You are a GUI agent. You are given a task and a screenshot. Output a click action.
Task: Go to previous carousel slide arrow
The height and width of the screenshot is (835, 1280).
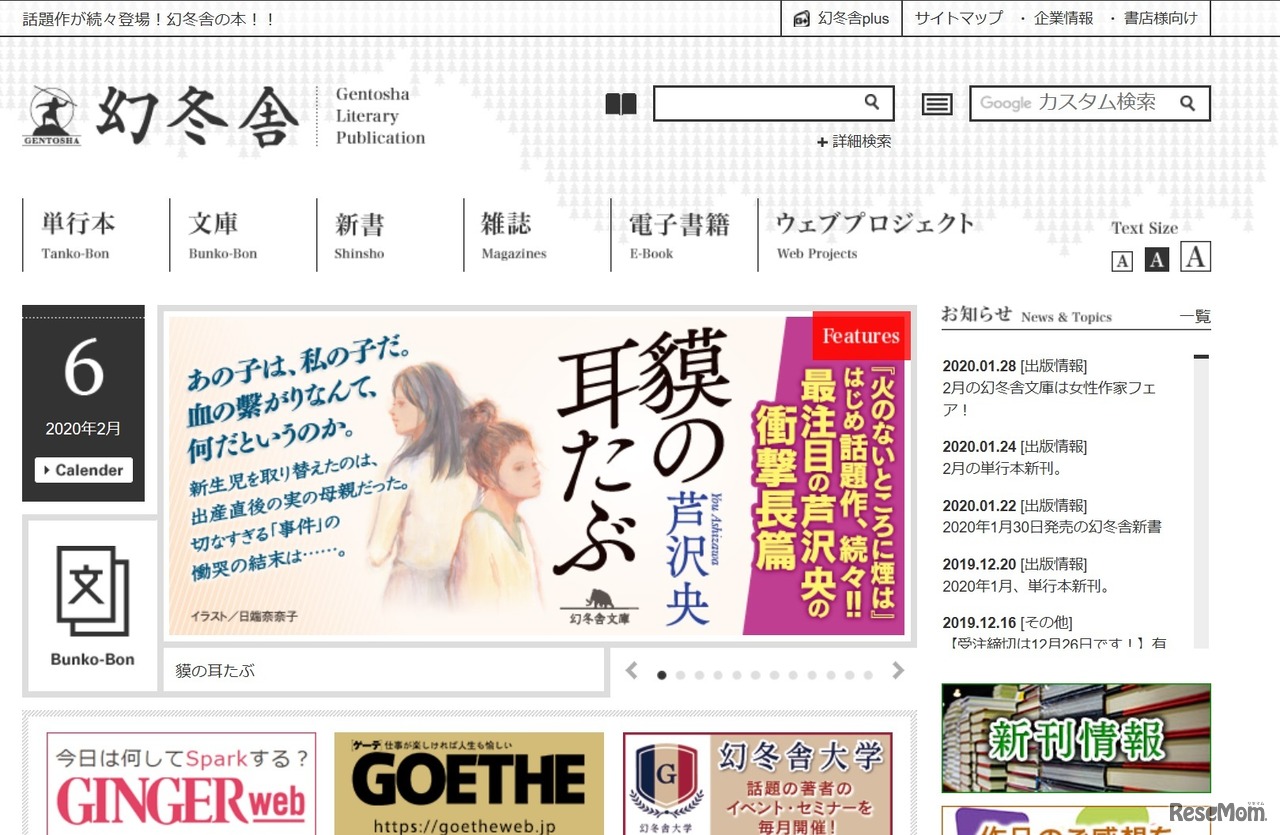coord(632,671)
